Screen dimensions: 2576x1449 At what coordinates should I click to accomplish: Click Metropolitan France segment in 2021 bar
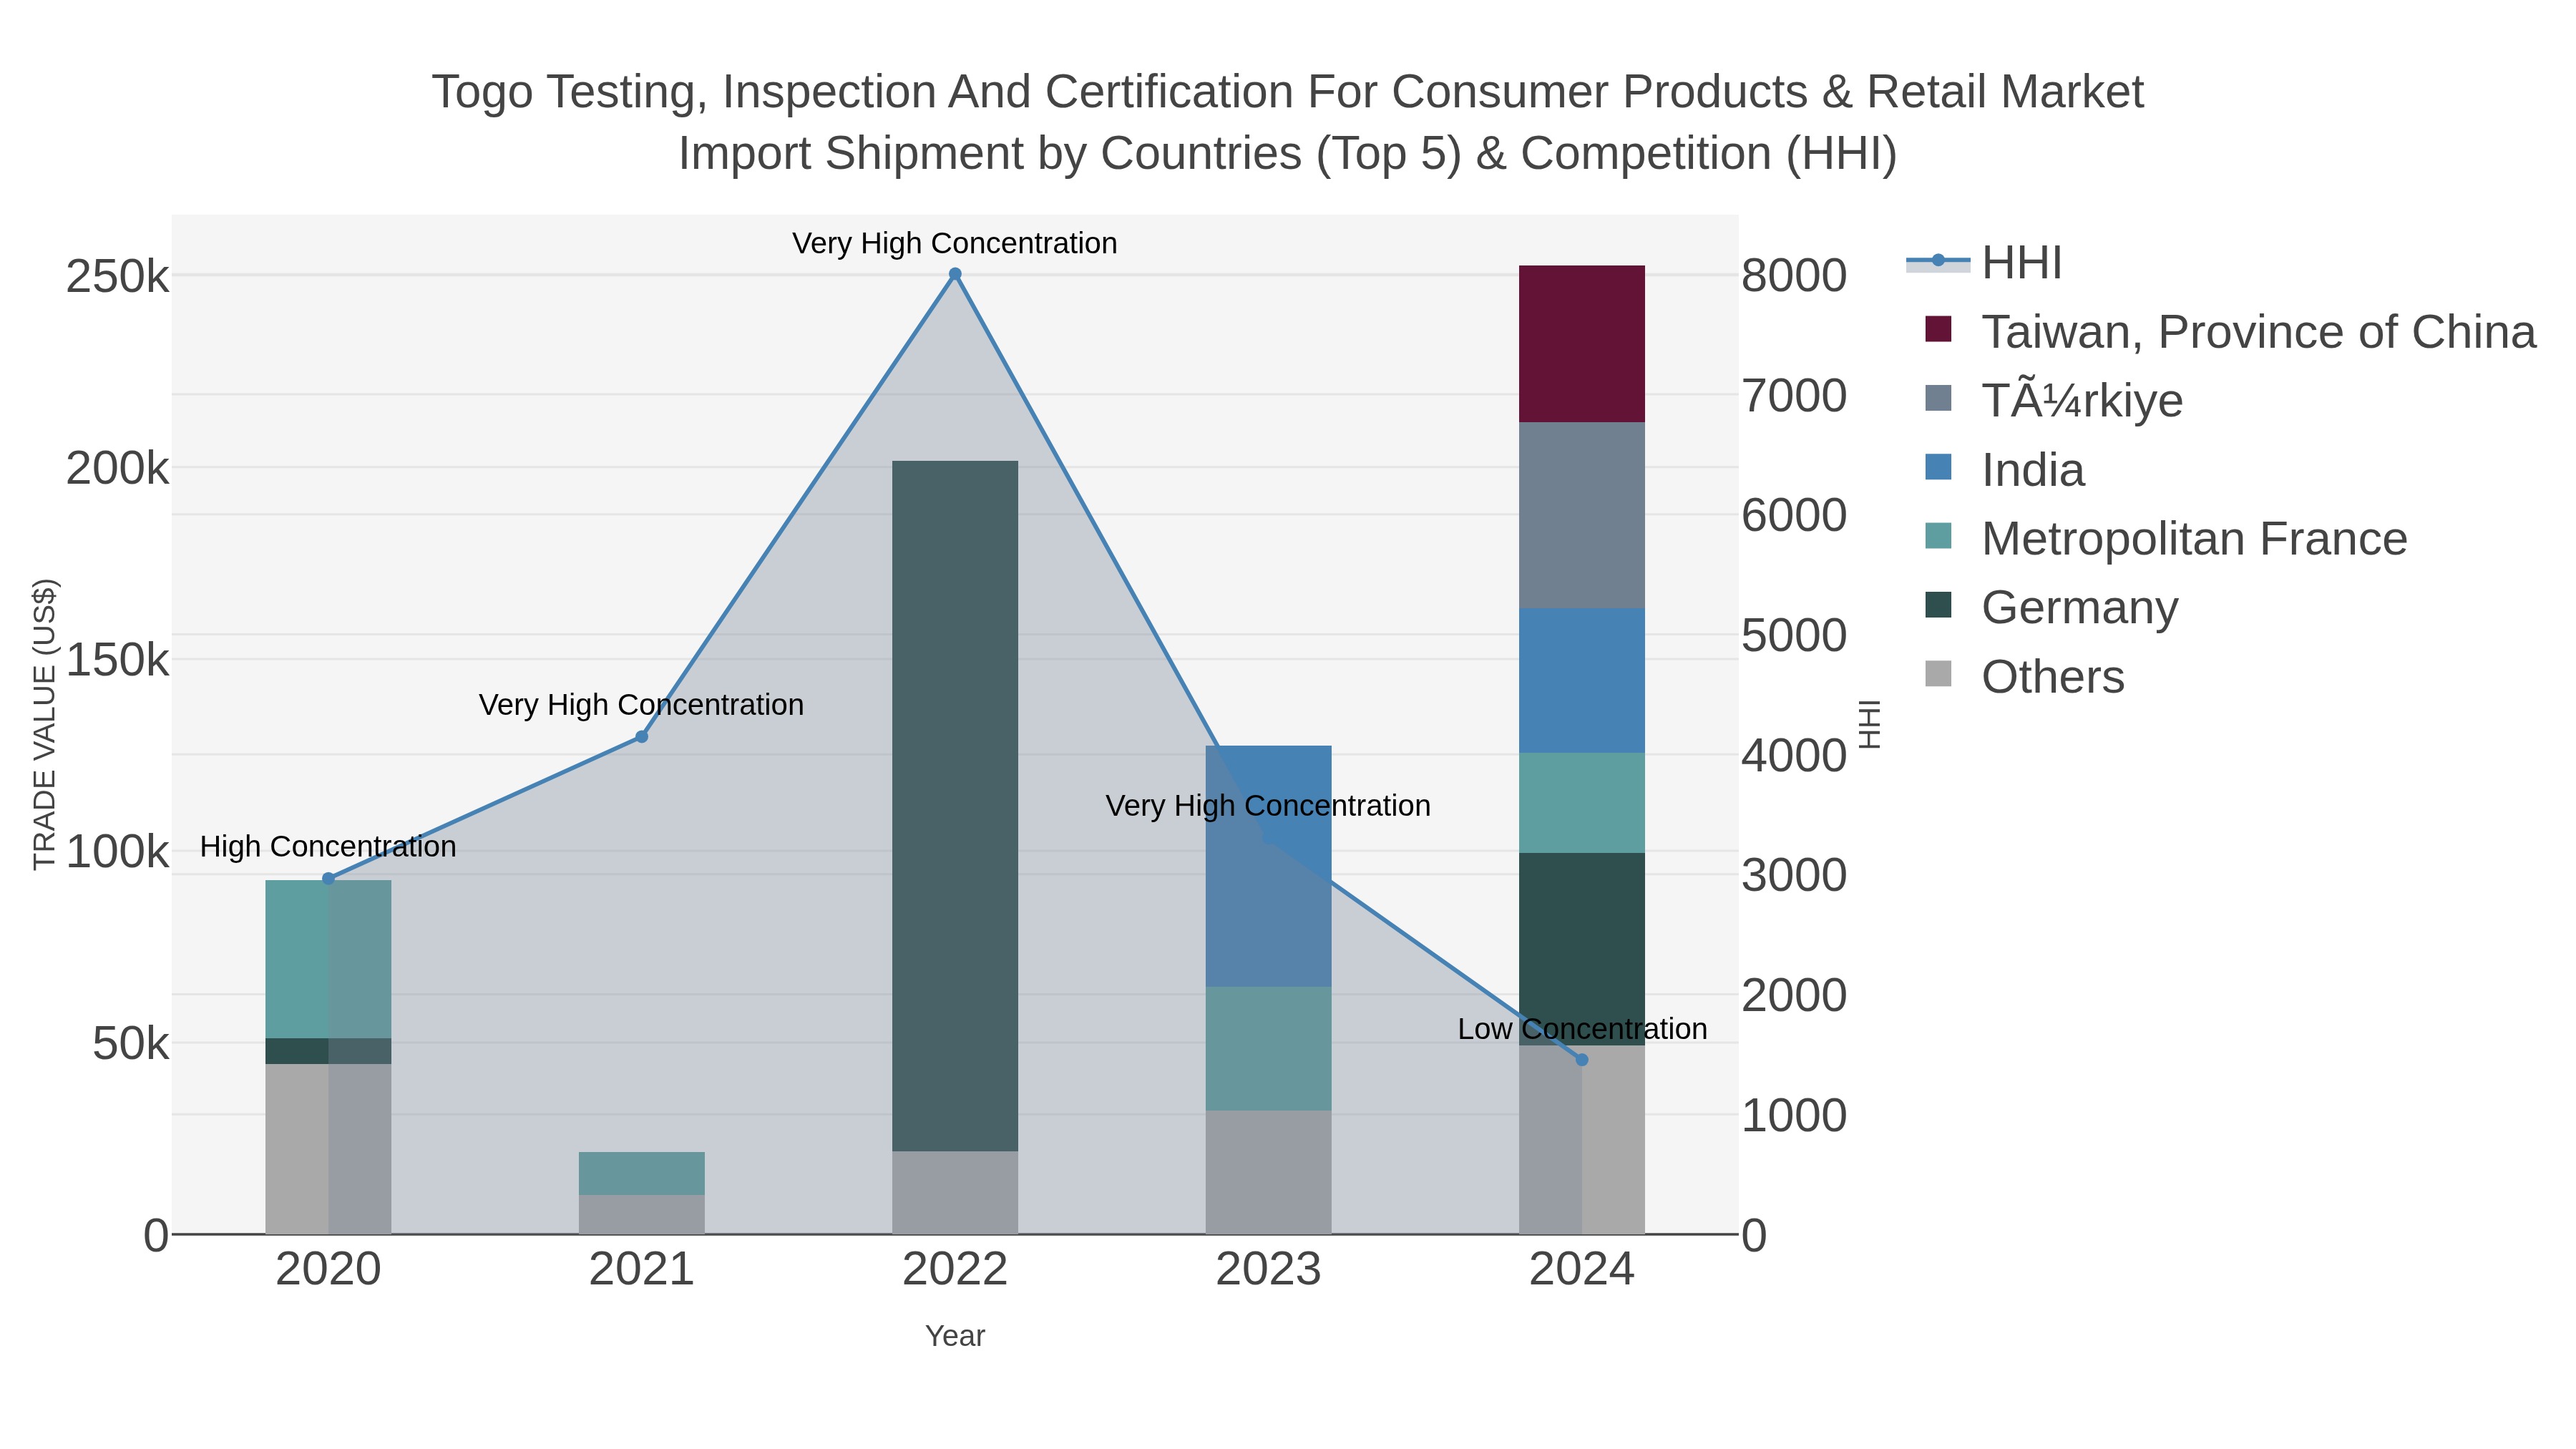(x=642, y=1173)
